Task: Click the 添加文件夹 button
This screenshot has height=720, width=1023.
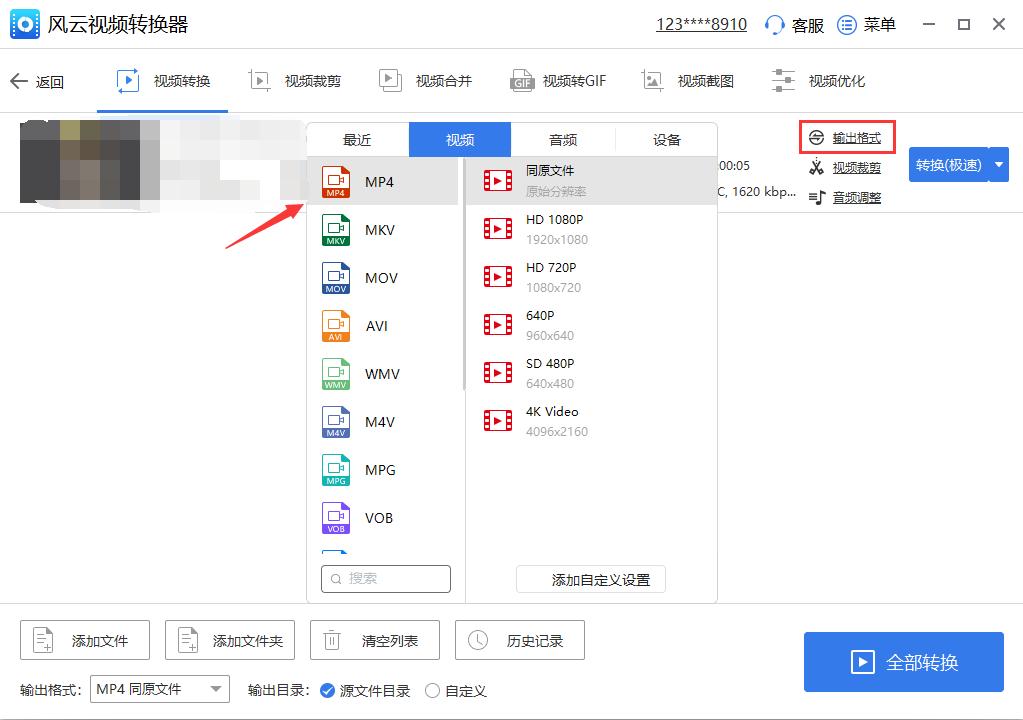Action: click(230, 640)
